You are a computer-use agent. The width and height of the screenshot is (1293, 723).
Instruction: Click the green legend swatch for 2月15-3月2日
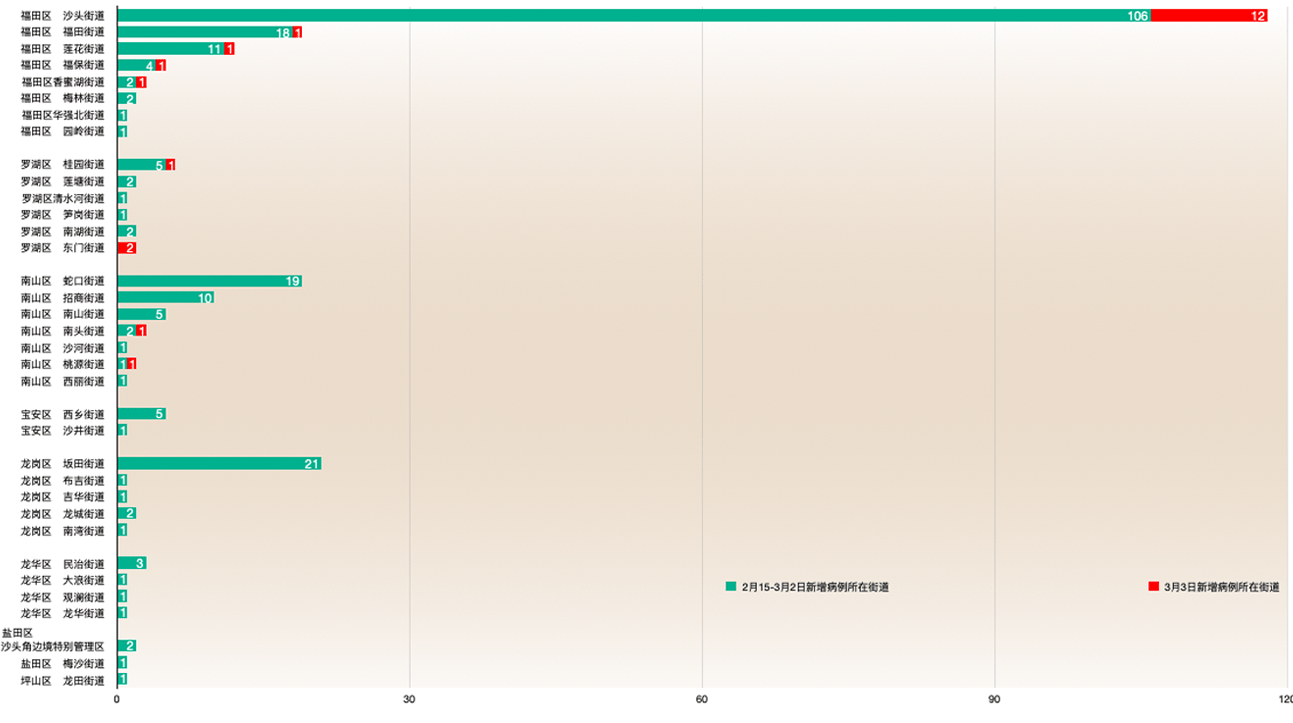(731, 587)
